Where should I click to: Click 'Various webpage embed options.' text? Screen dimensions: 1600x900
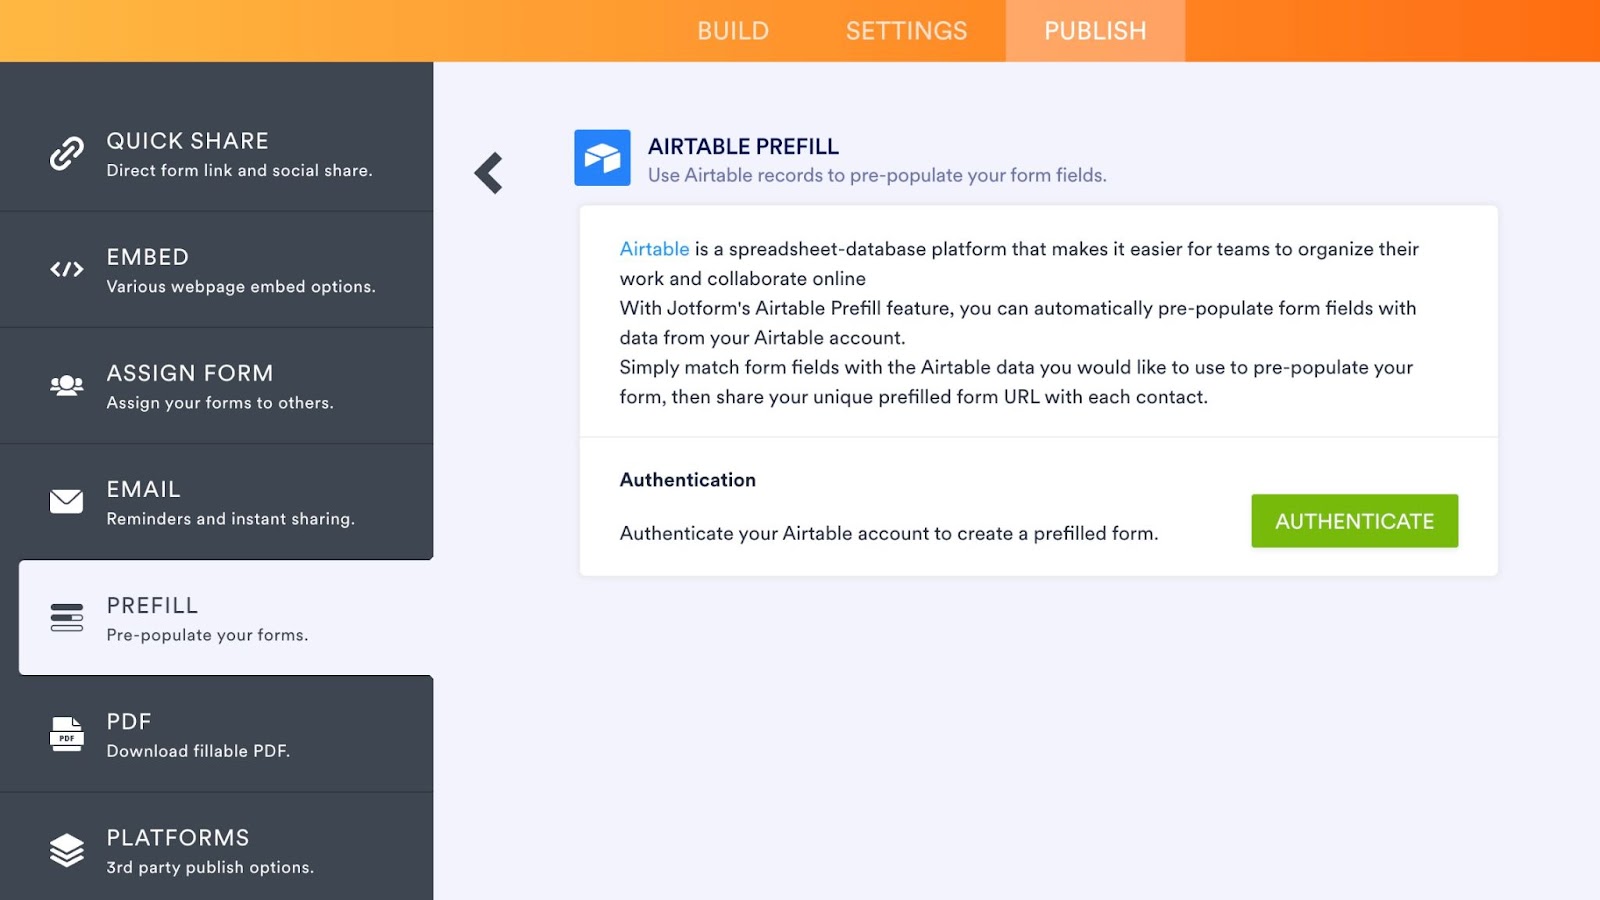point(241,287)
